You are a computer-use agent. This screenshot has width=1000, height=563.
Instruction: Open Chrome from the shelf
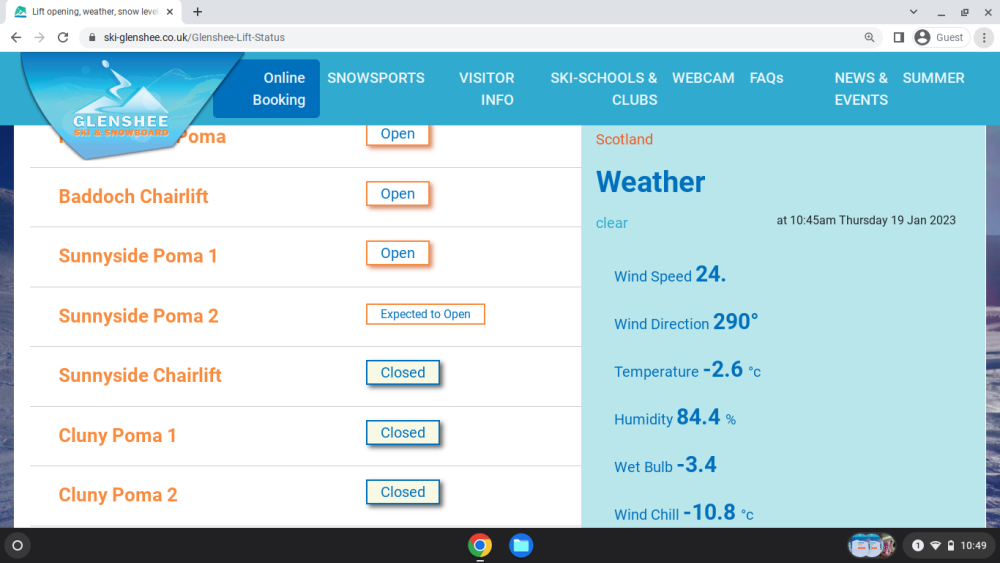point(480,545)
